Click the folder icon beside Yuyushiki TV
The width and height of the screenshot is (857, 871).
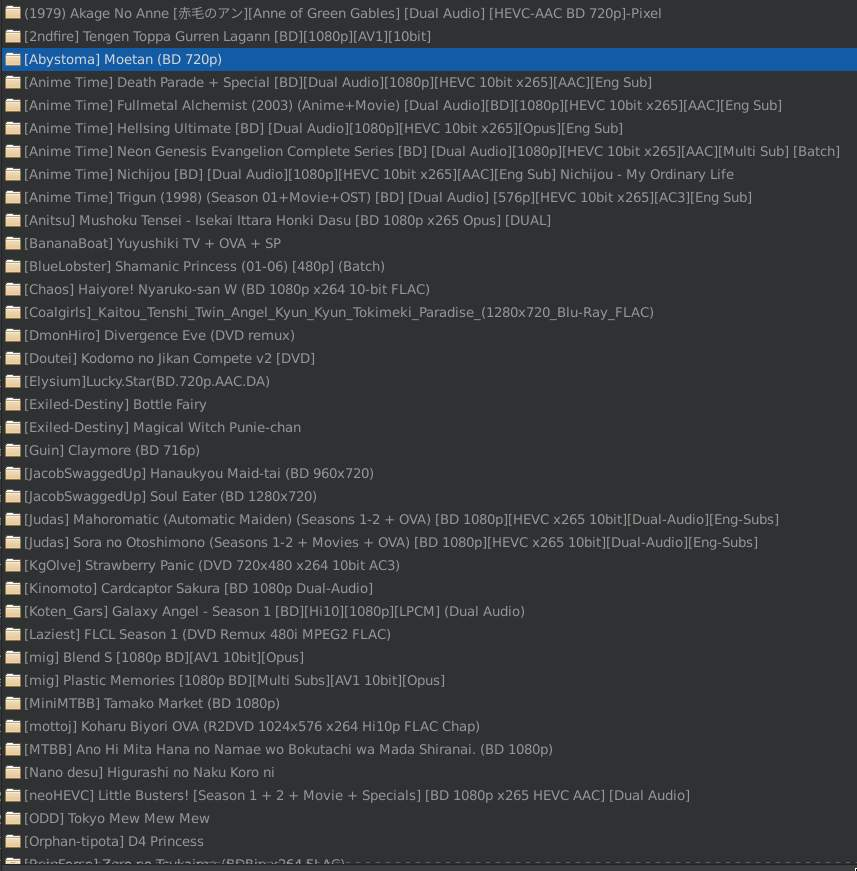tap(13, 243)
